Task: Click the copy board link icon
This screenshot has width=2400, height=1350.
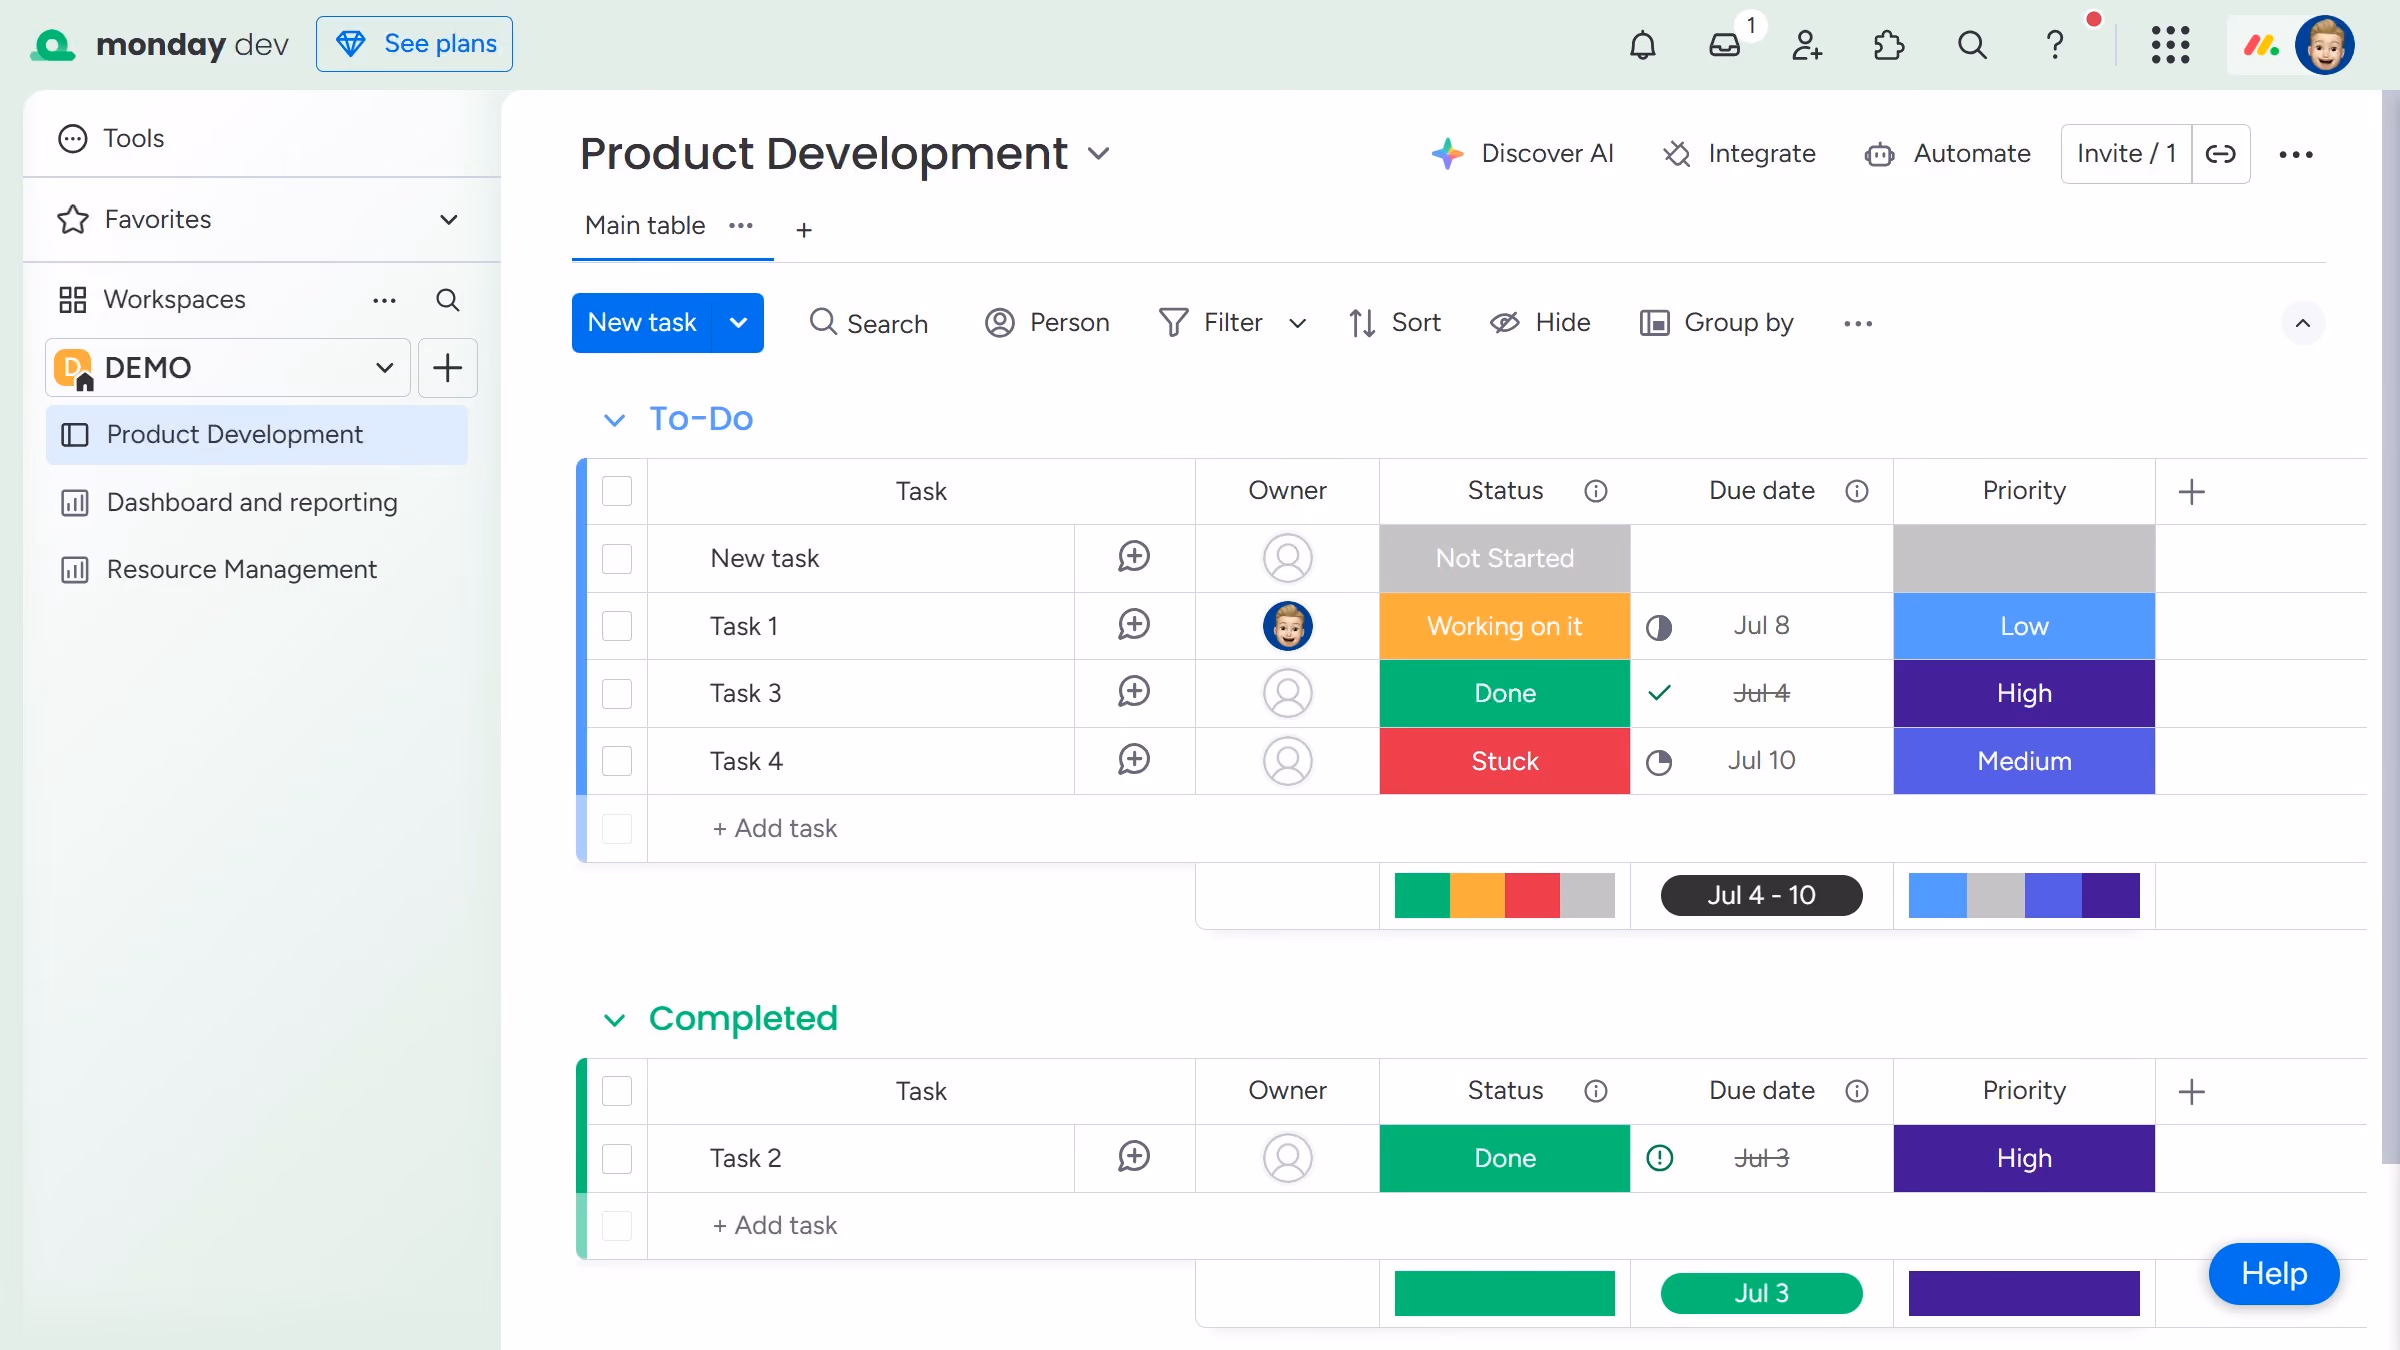Action: (2220, 154)
